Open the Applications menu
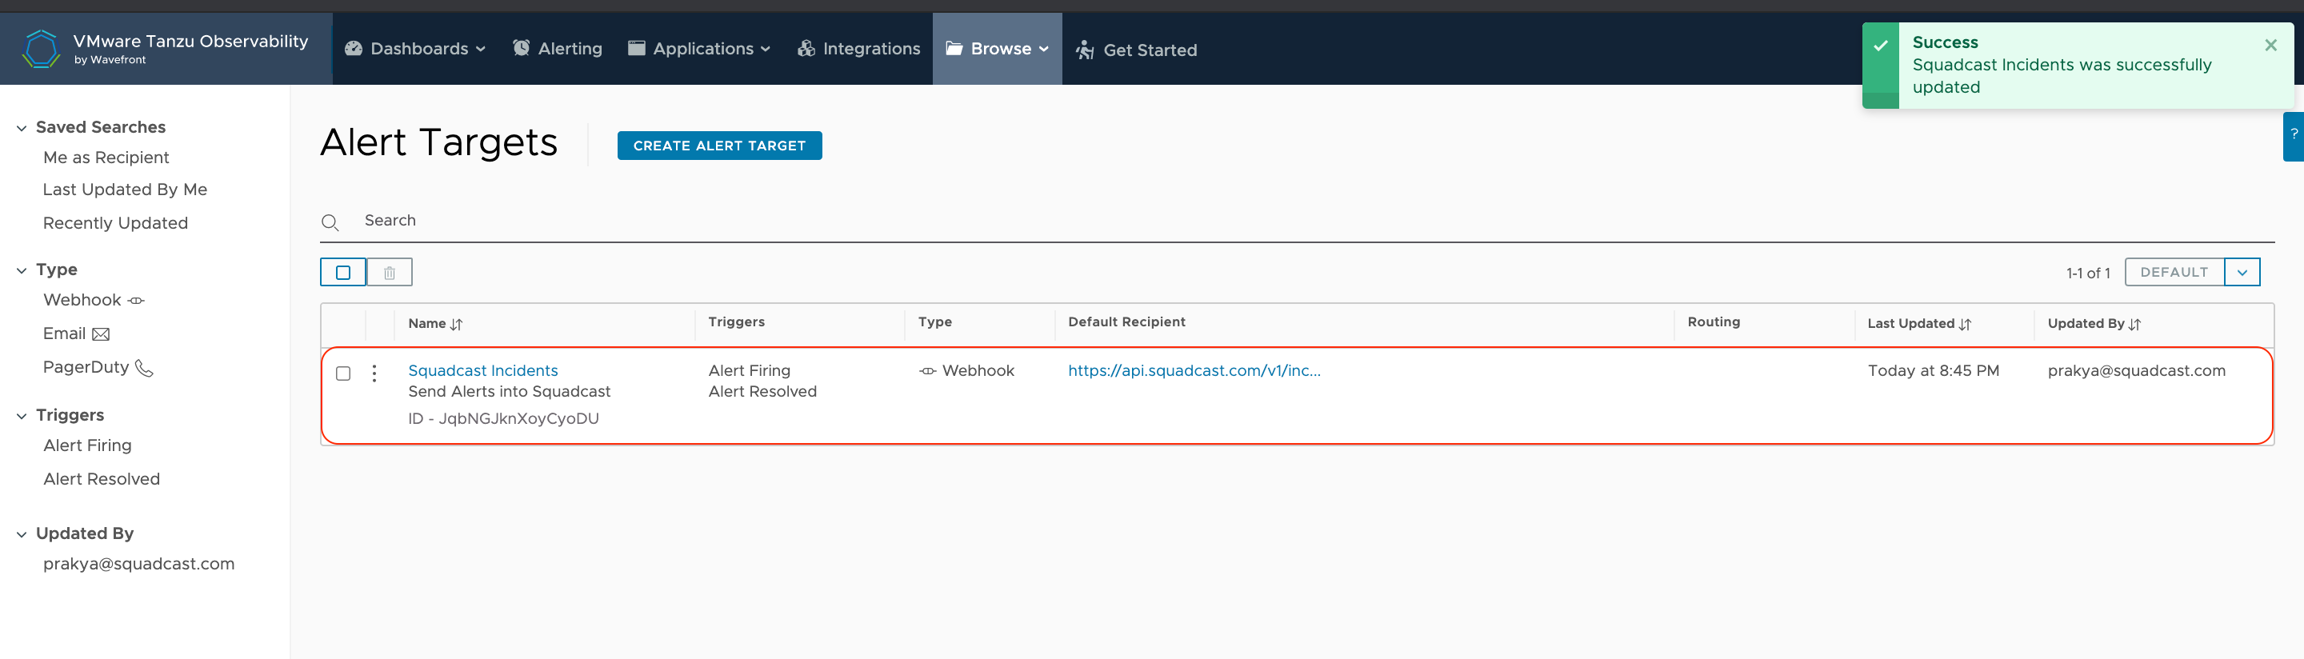 click(700, 49)
